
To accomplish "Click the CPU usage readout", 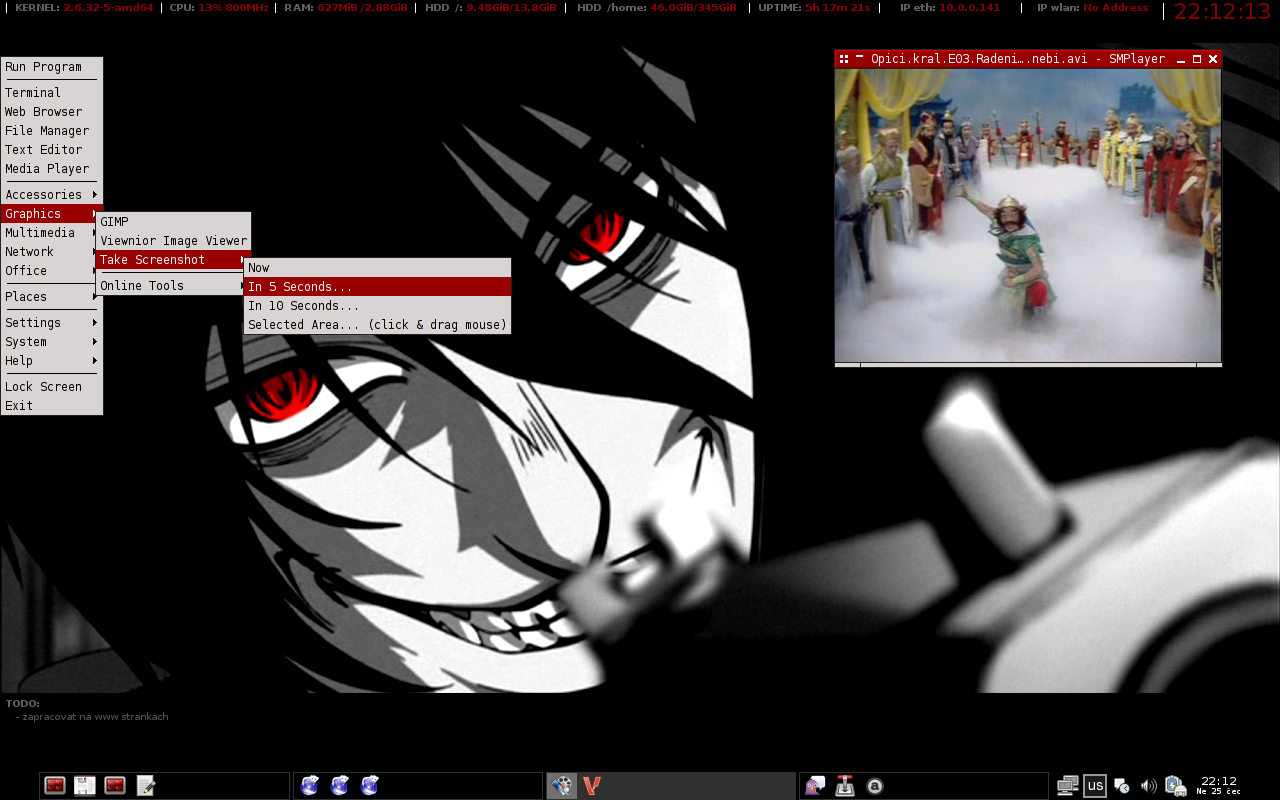I will point(220,8).
